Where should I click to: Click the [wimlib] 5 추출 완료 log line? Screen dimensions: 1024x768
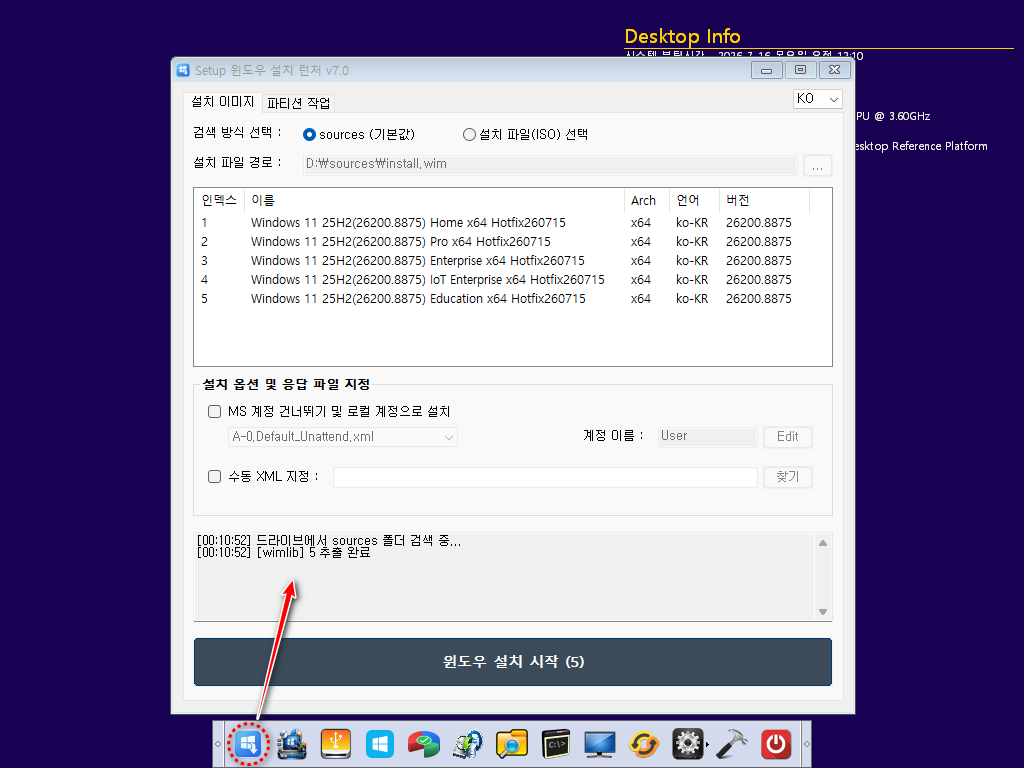[x=283, y=552]
